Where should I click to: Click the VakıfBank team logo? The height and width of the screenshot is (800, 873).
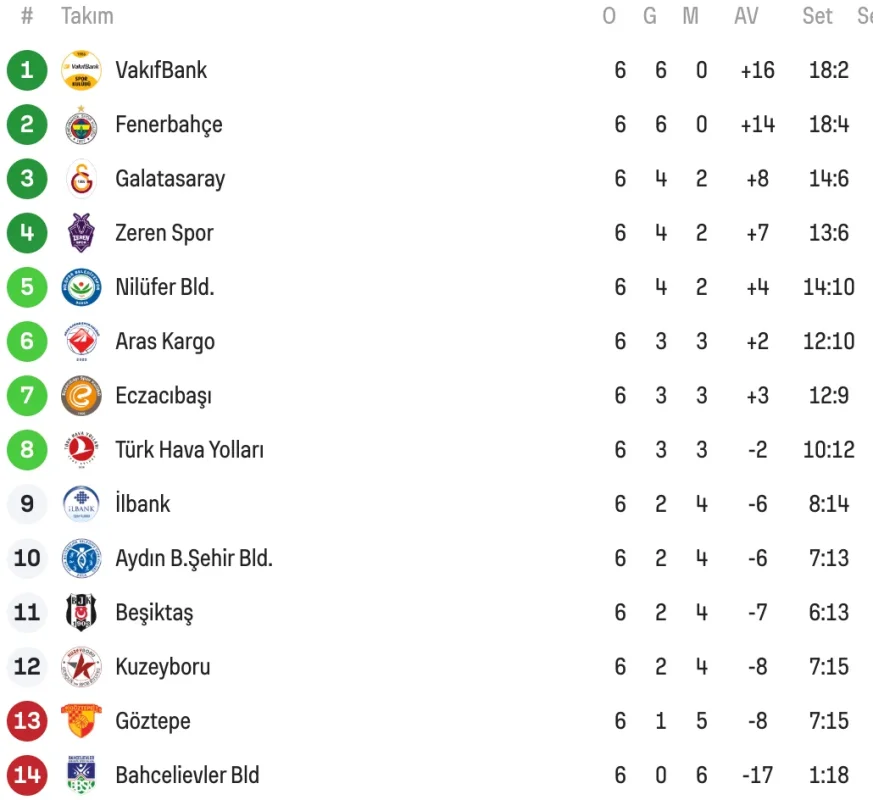click(81, 70)
